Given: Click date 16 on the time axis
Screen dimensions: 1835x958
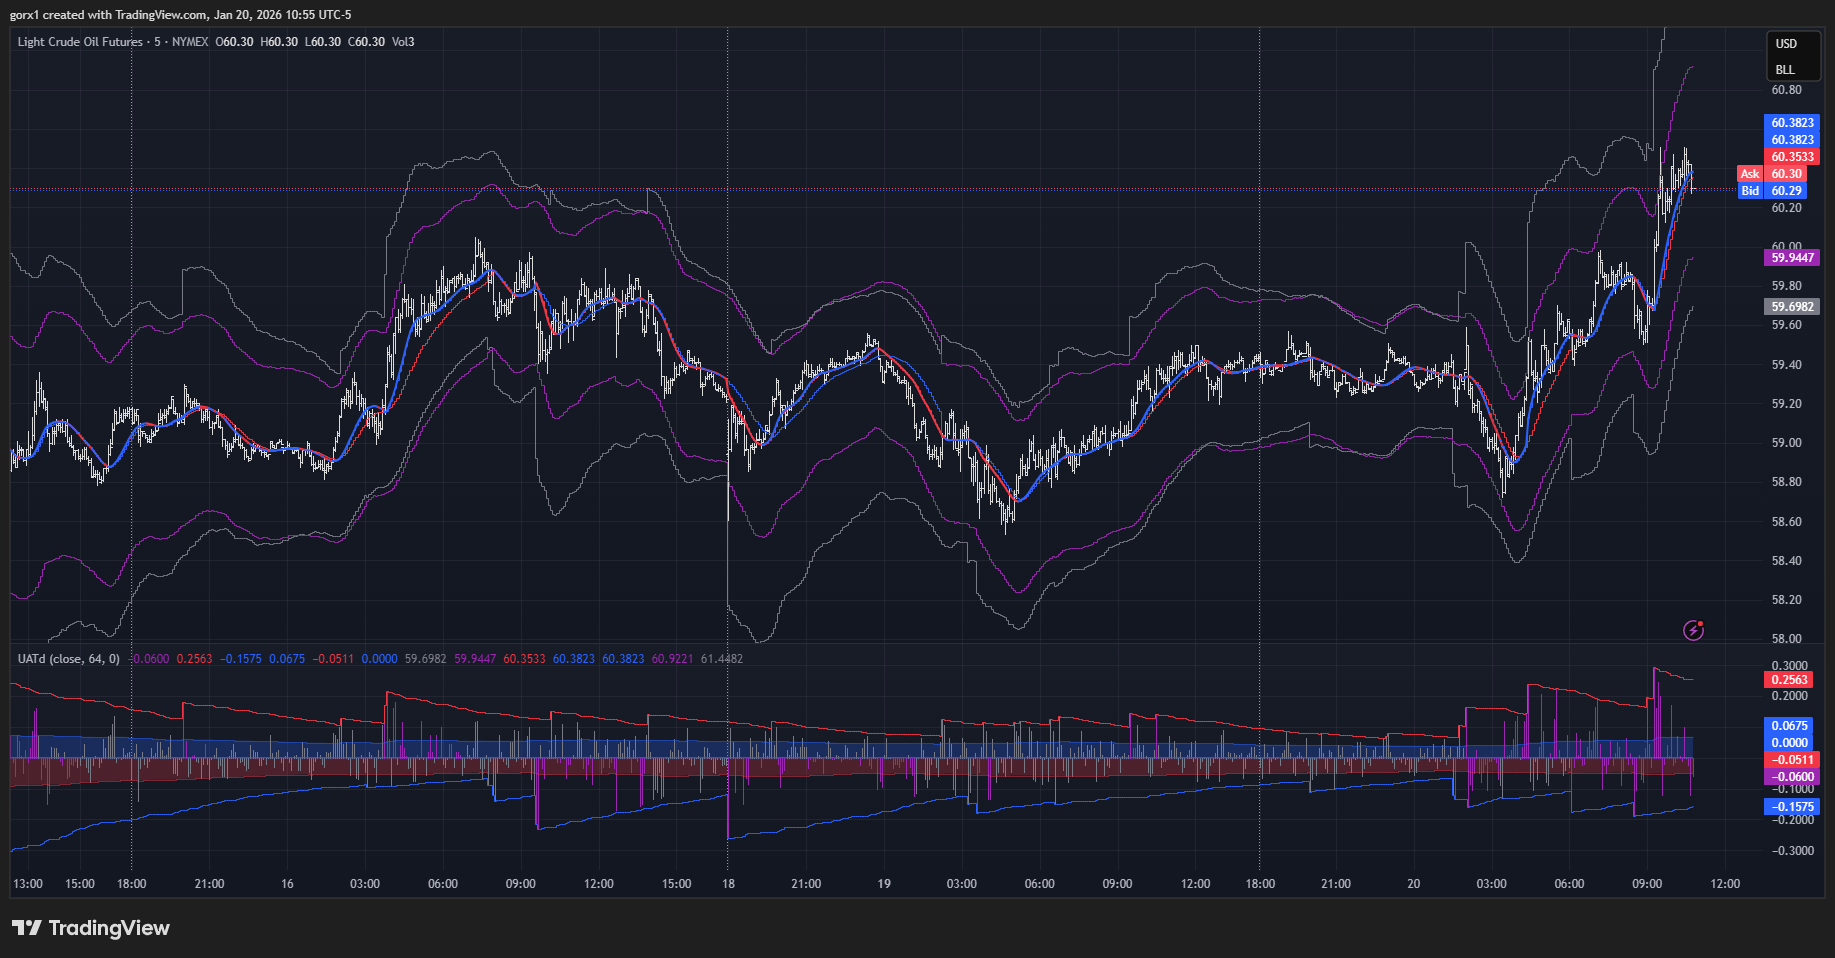Looking at the screenshot, I should tap(287, 884).
